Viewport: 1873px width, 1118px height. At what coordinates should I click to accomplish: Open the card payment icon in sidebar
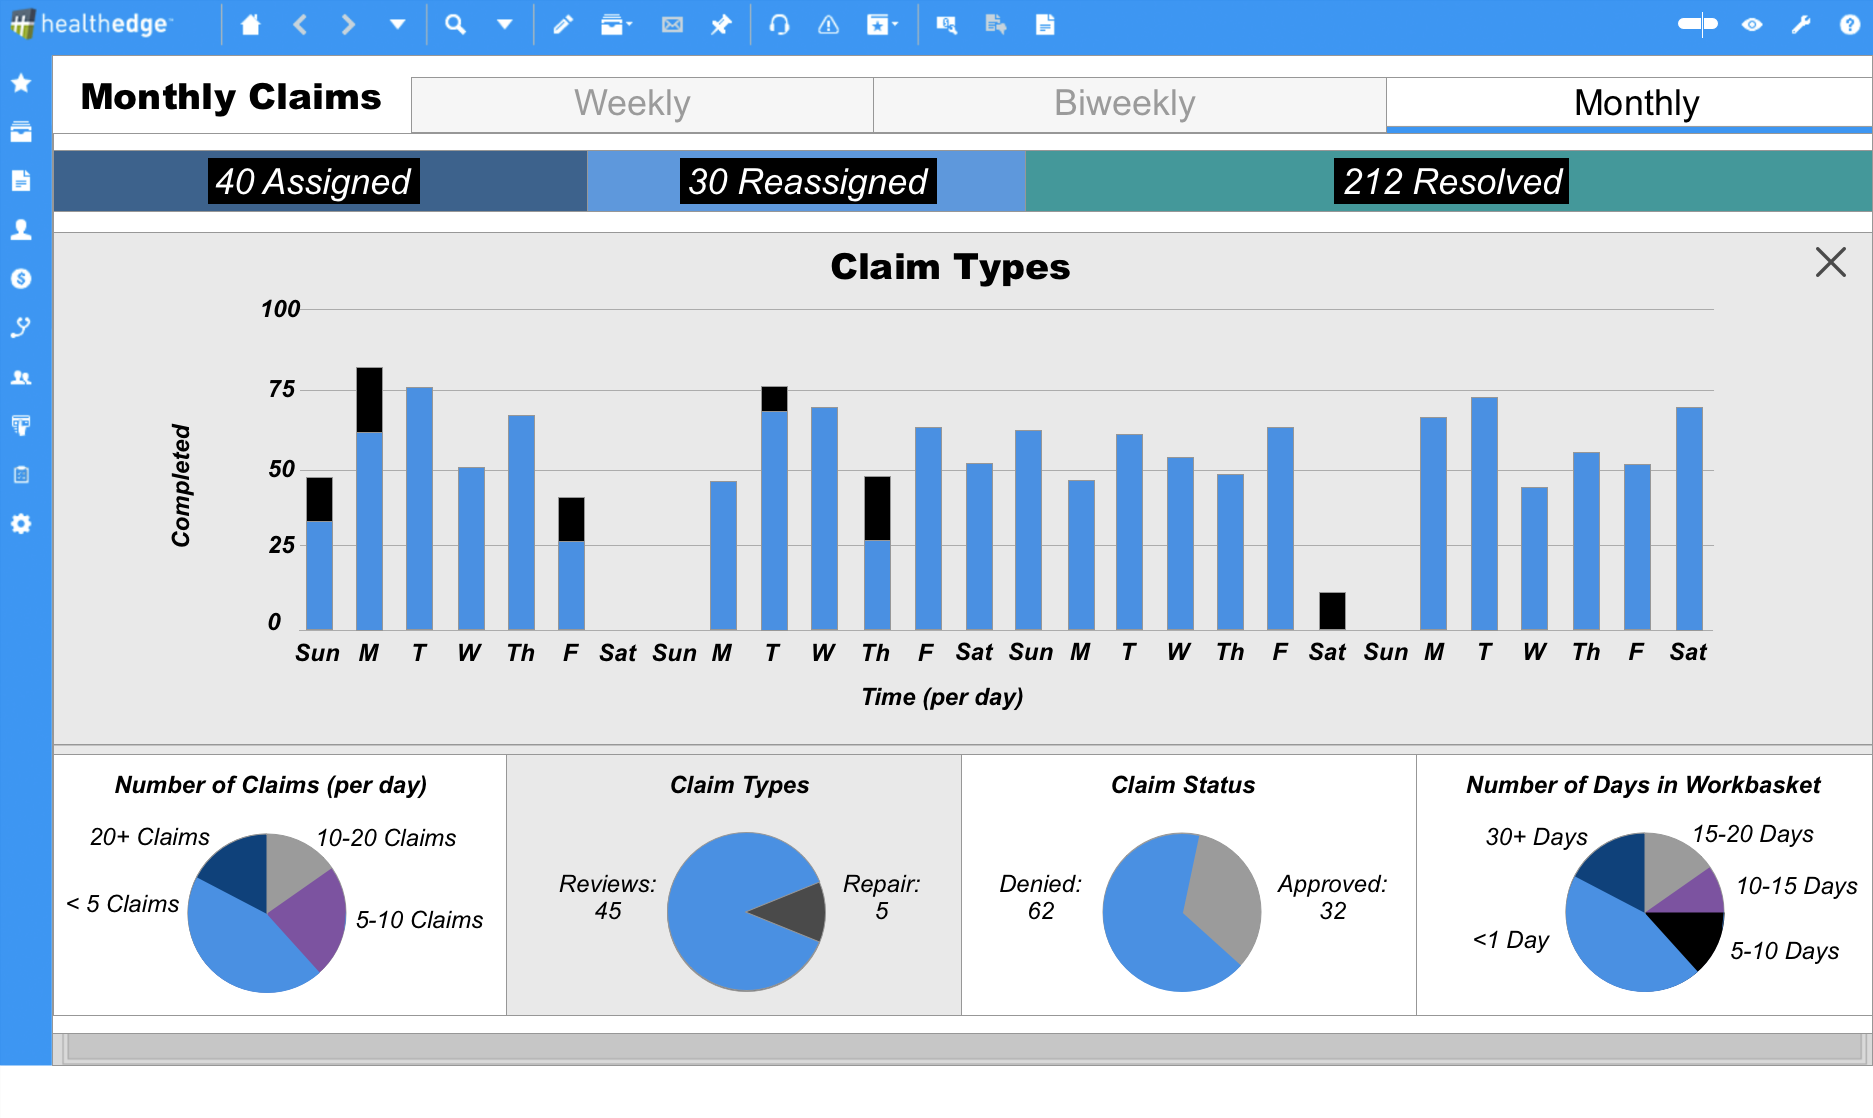pos(21,426)
